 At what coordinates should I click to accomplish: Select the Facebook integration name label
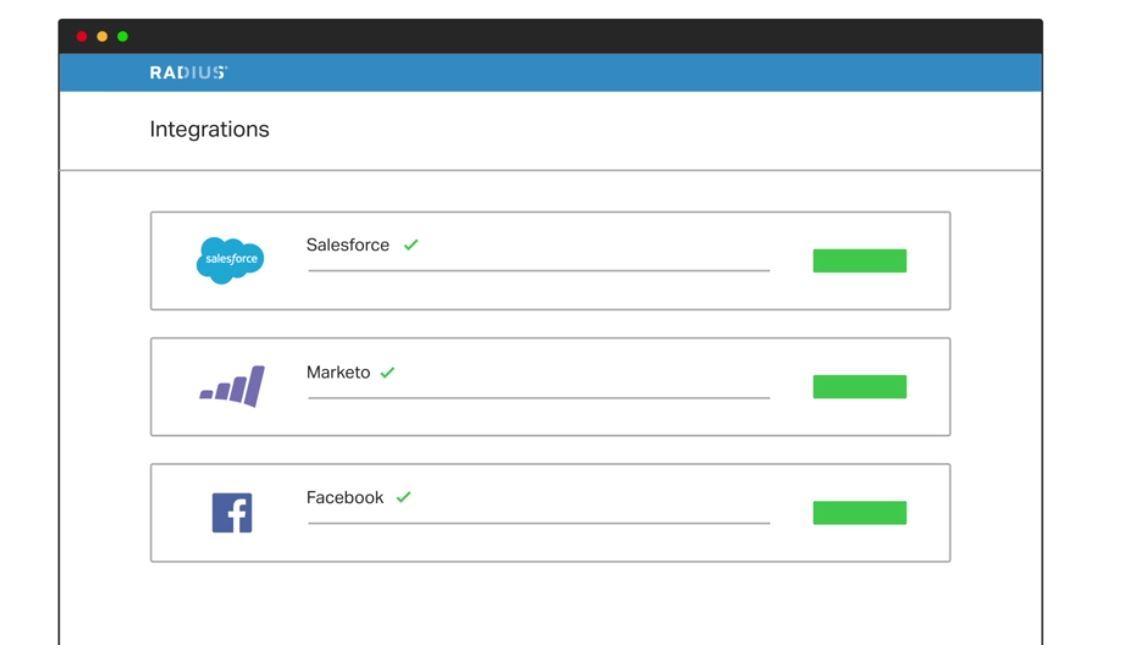344,498
